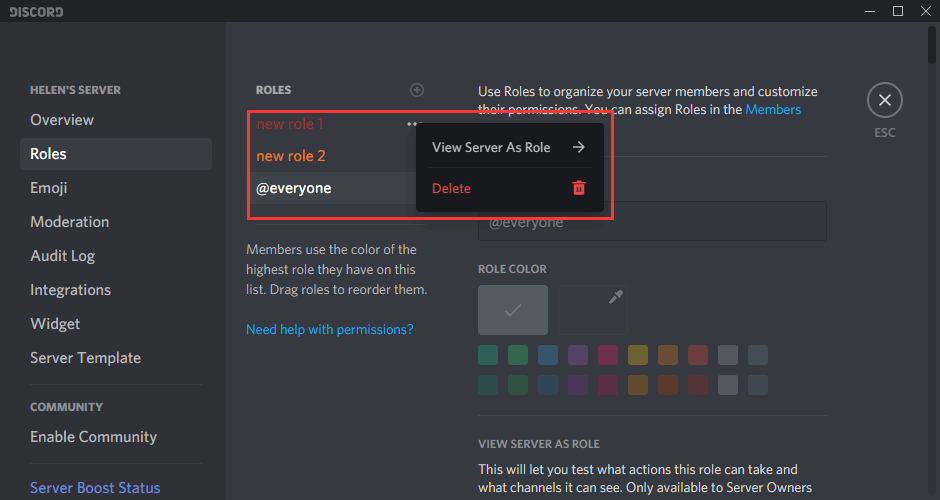Switch to the Emoji settings tab
Screen dimensions: 940x500
point(49,188)
